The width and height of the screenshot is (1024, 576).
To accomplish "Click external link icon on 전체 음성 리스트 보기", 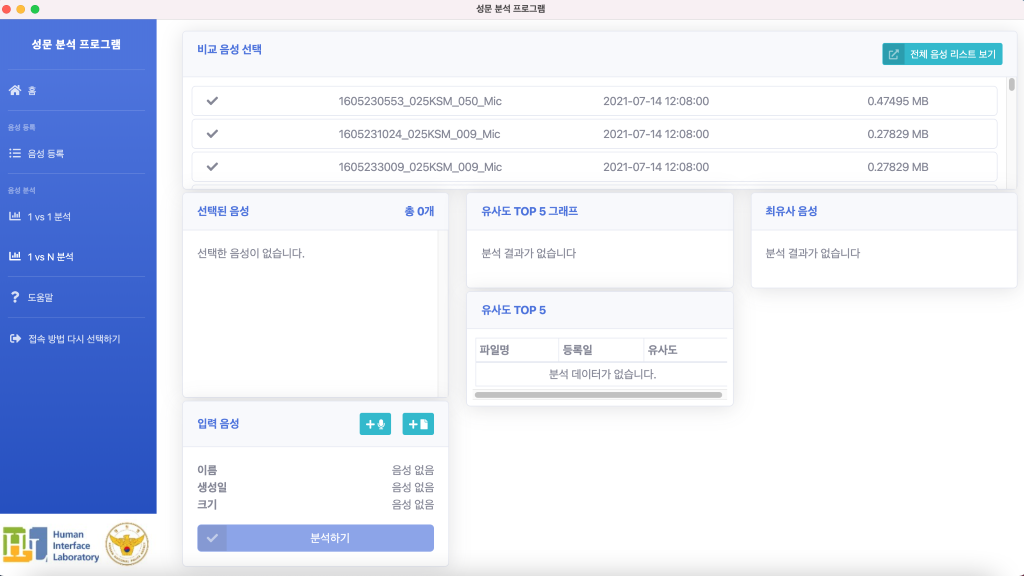I will pyautogui.click(x=893, y=54).
